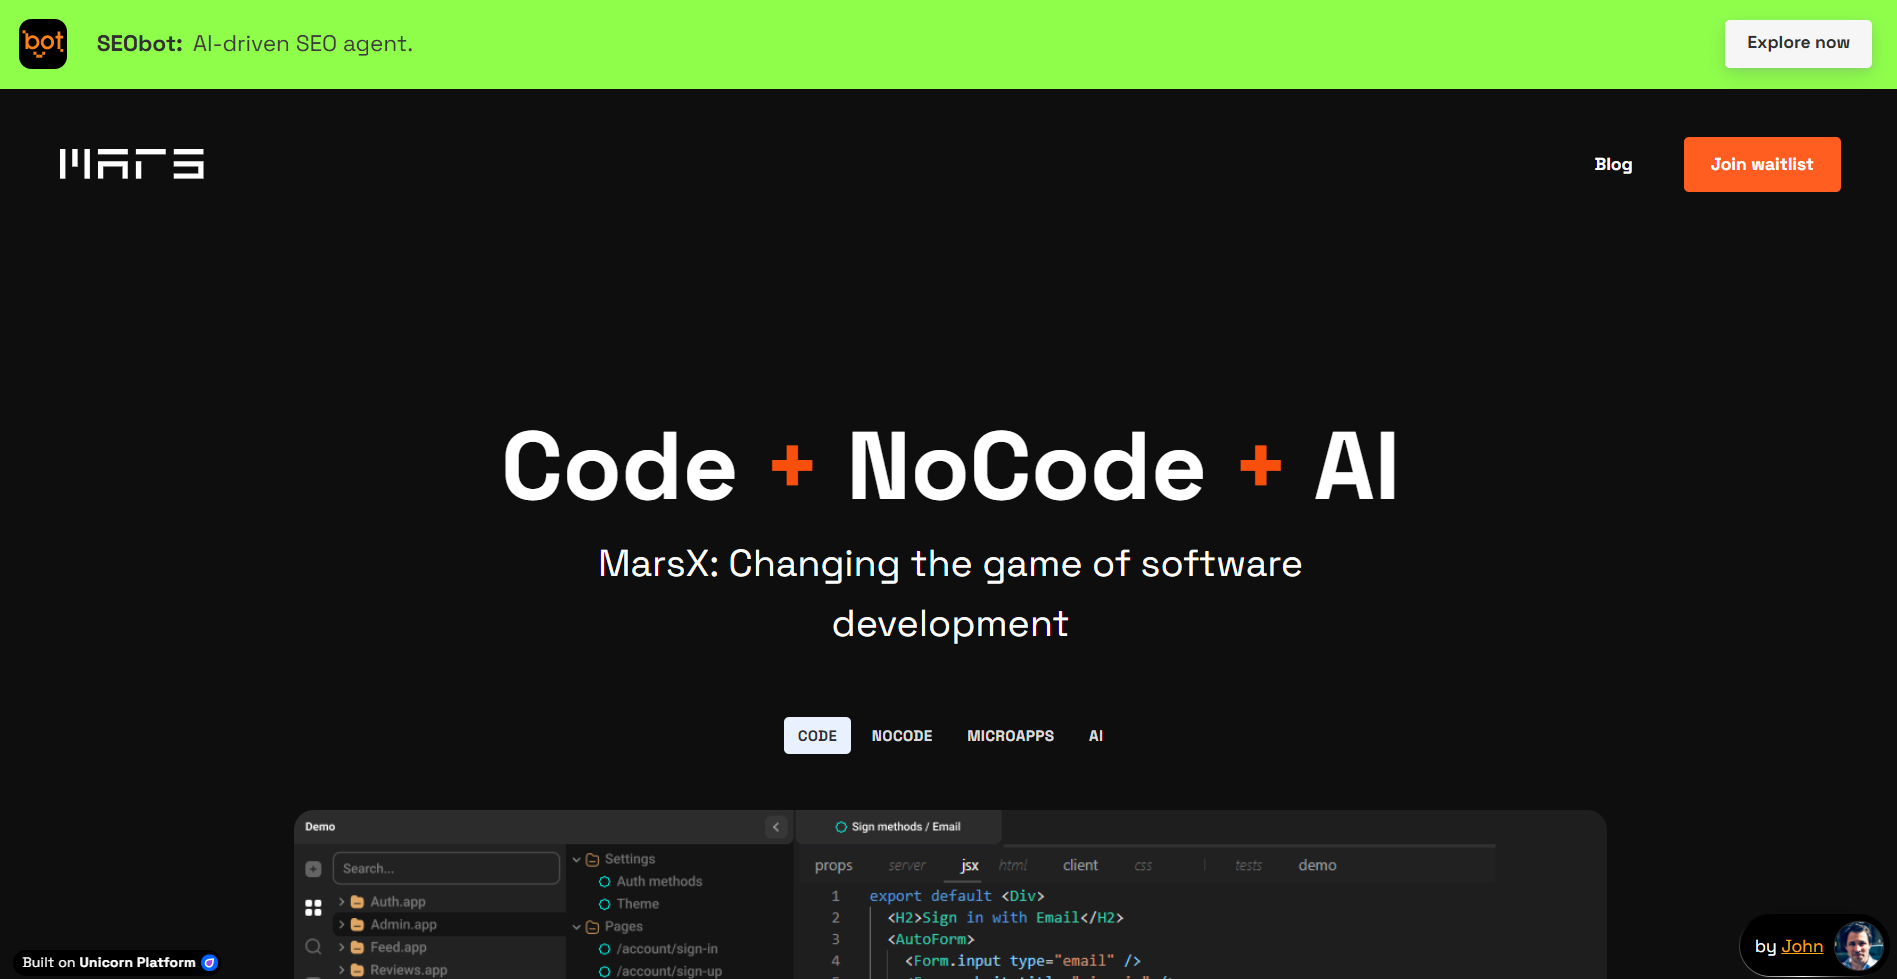Select the Auth methods tree item
The width and height of the screenshot is (1897, 979).
click(x=659, y=882)
